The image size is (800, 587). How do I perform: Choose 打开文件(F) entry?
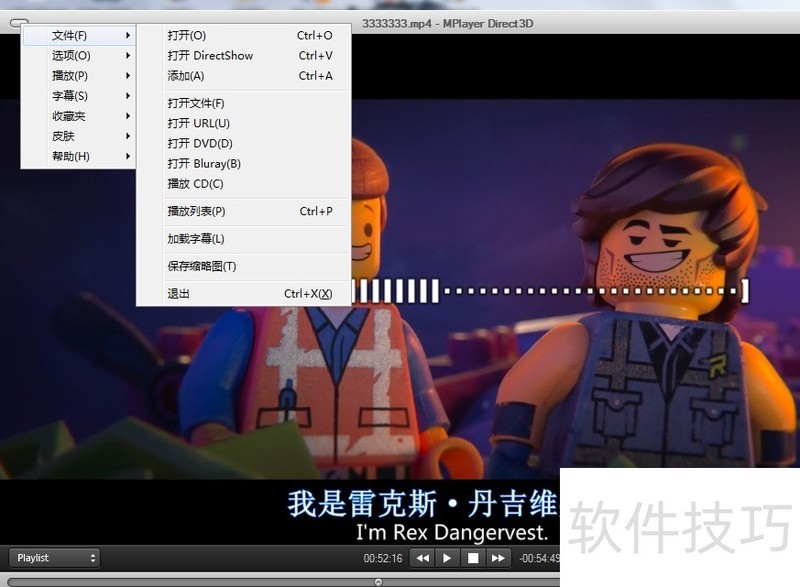(x=244, y=104)
